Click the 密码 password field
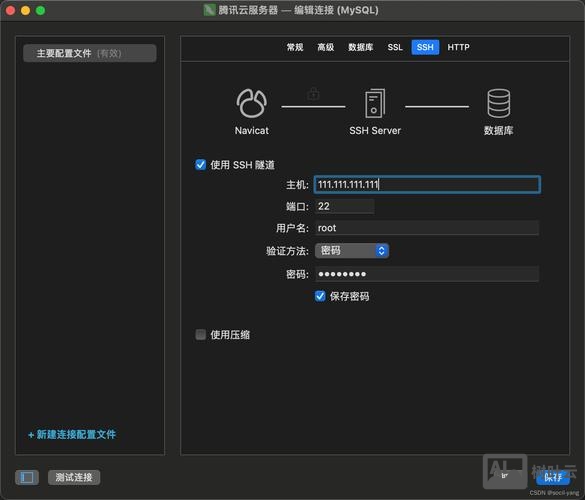 click(x=427, y=274)
